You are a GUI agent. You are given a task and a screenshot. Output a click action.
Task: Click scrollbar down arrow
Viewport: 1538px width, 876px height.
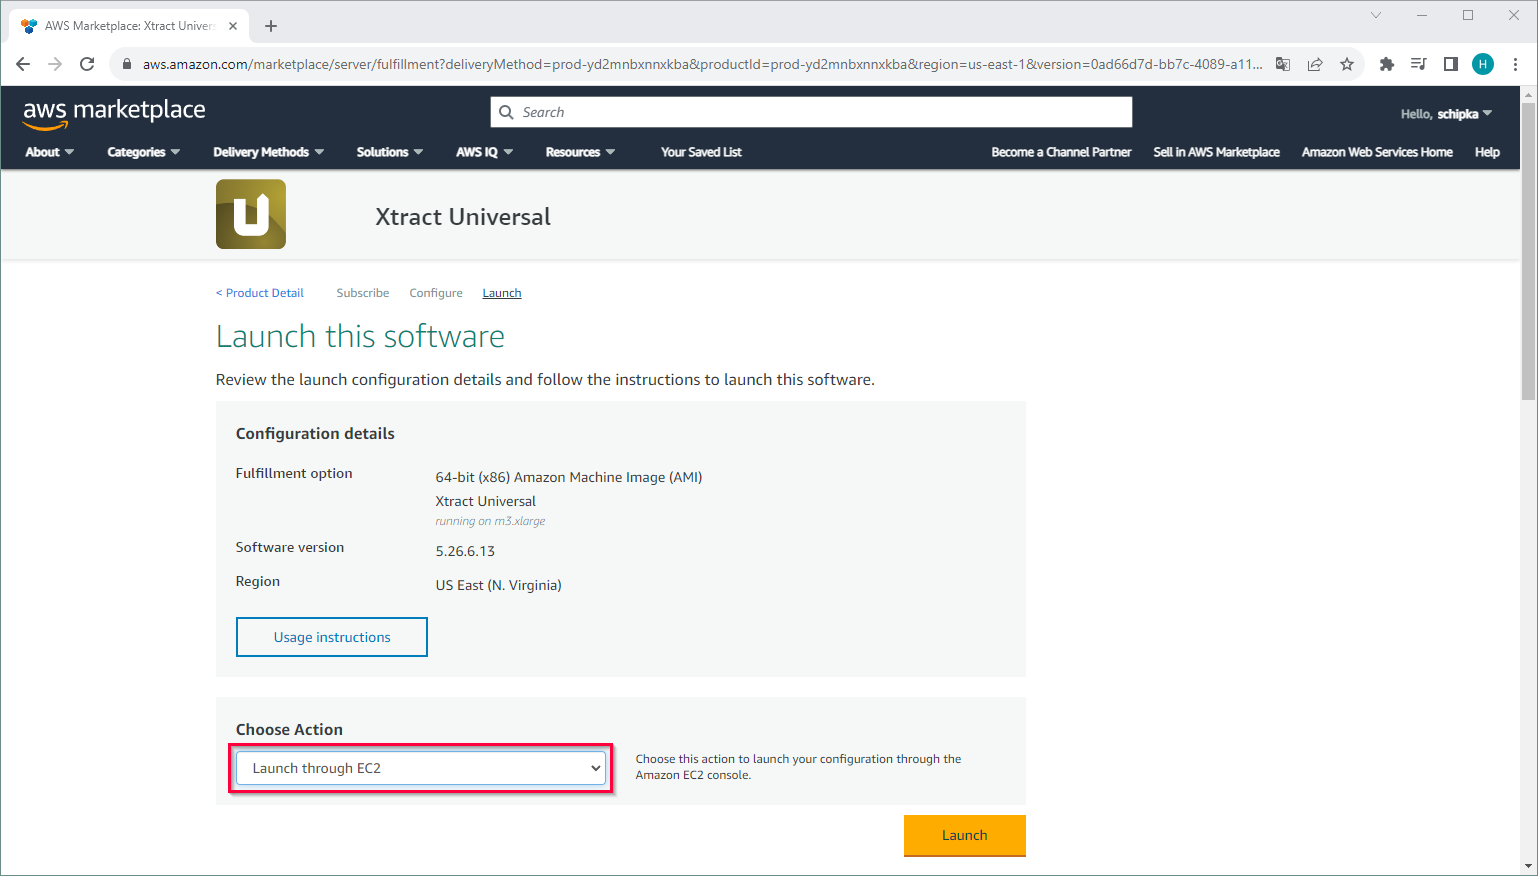(x=1528, y=866)
